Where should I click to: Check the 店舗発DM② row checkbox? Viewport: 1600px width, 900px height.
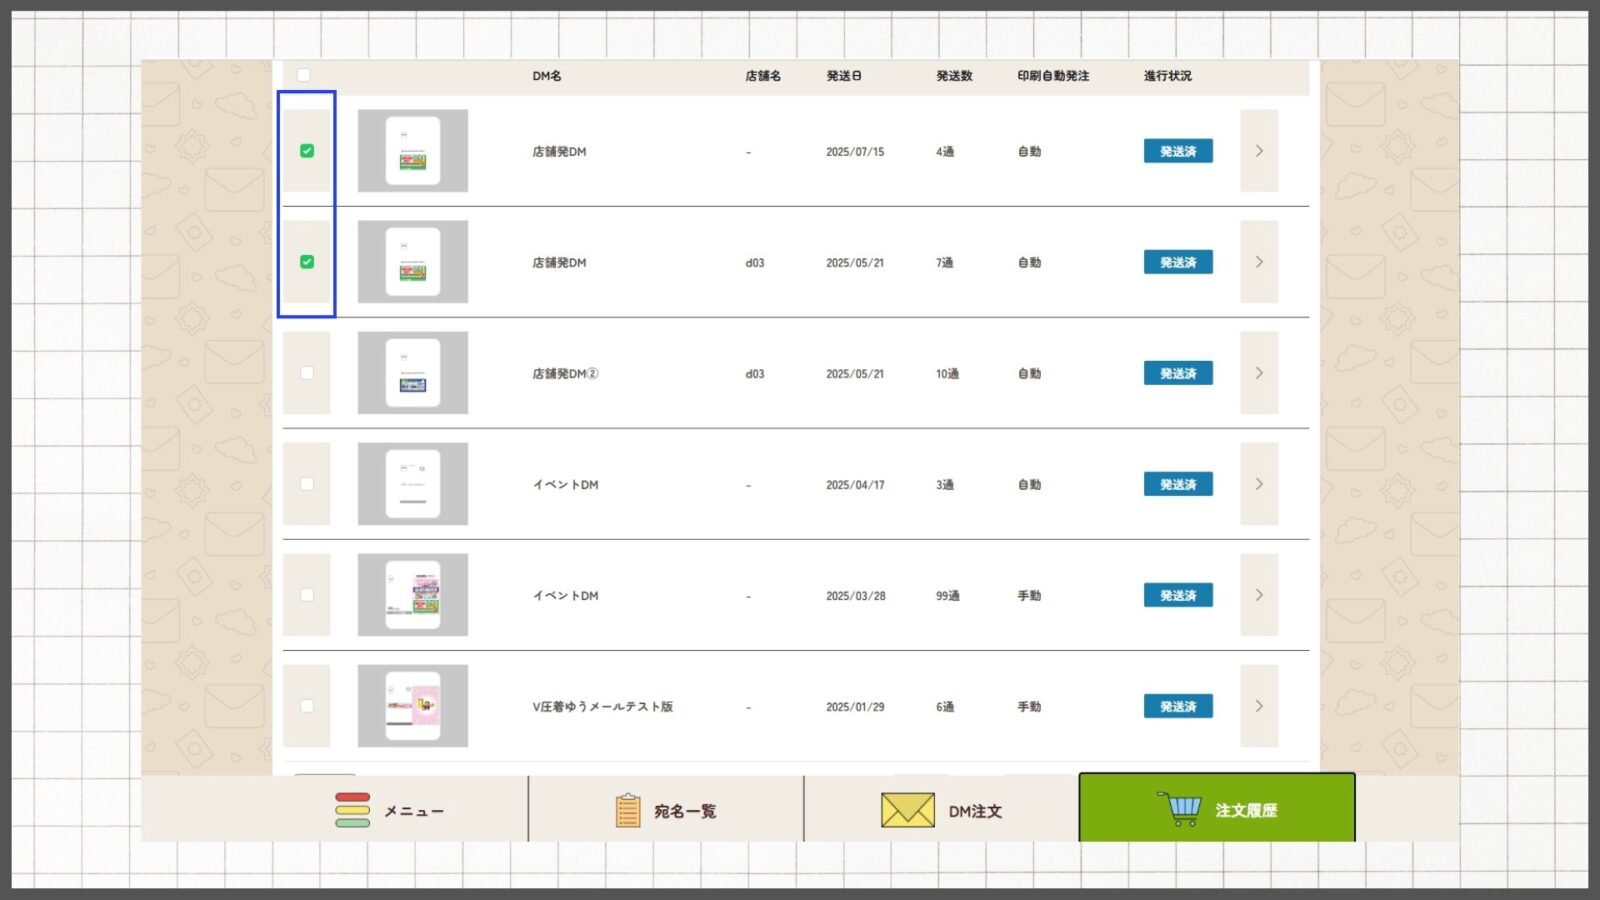tap(307, 373)
